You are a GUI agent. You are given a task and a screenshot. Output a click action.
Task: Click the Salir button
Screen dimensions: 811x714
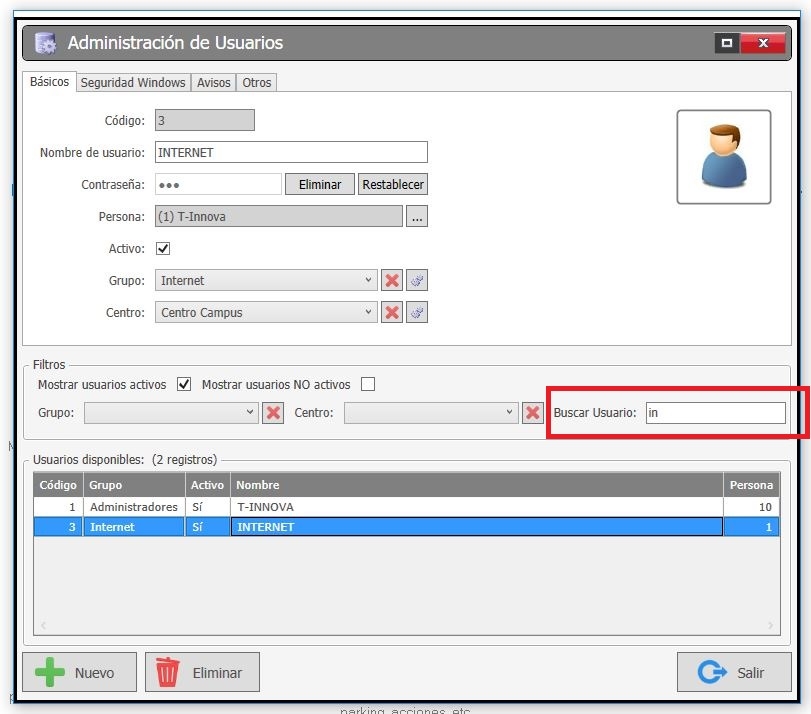coord(734,673)
